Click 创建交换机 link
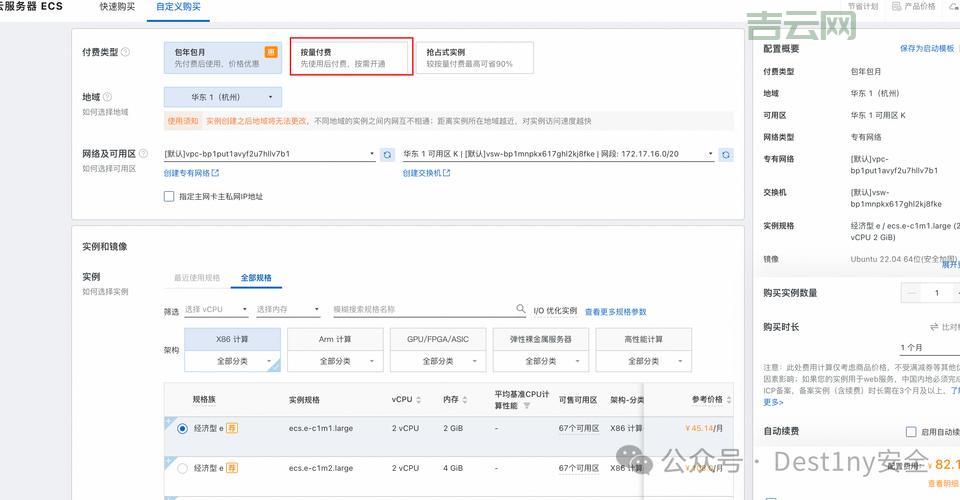 (426, 173)
